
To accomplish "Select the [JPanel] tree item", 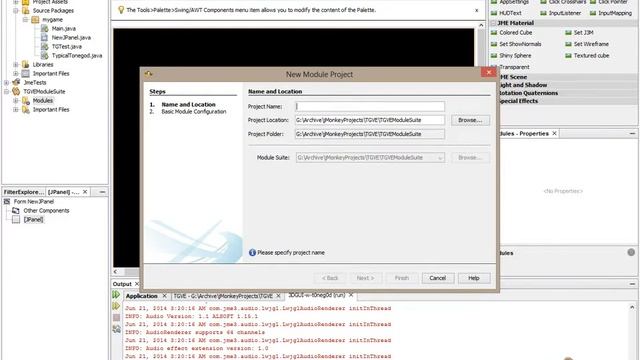I will pyautogui.click(x=33, y=220).
